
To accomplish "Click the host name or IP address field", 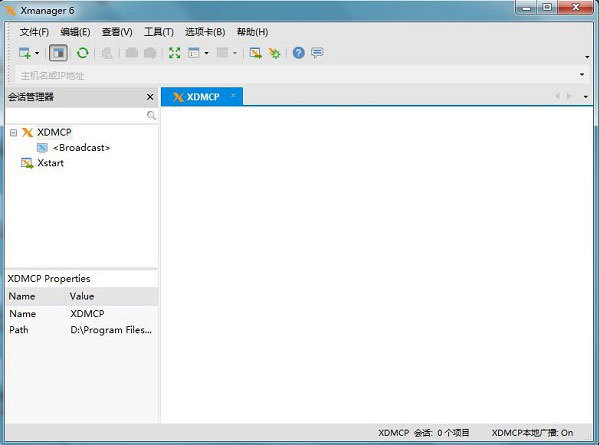I will point(295,75).
